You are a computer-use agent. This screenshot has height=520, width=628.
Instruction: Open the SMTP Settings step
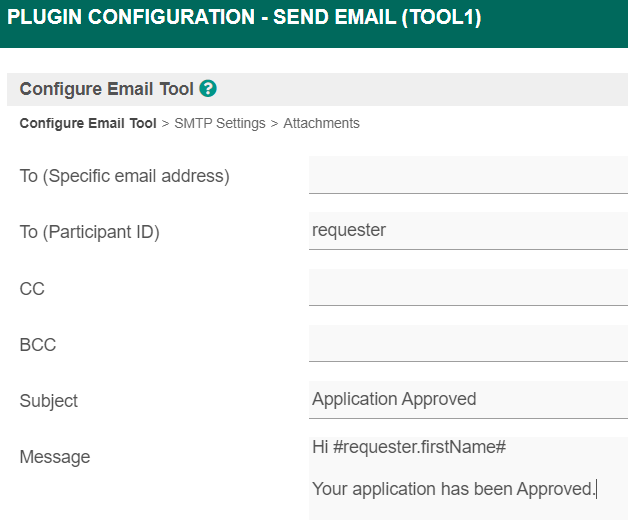[x=220, y=124]
